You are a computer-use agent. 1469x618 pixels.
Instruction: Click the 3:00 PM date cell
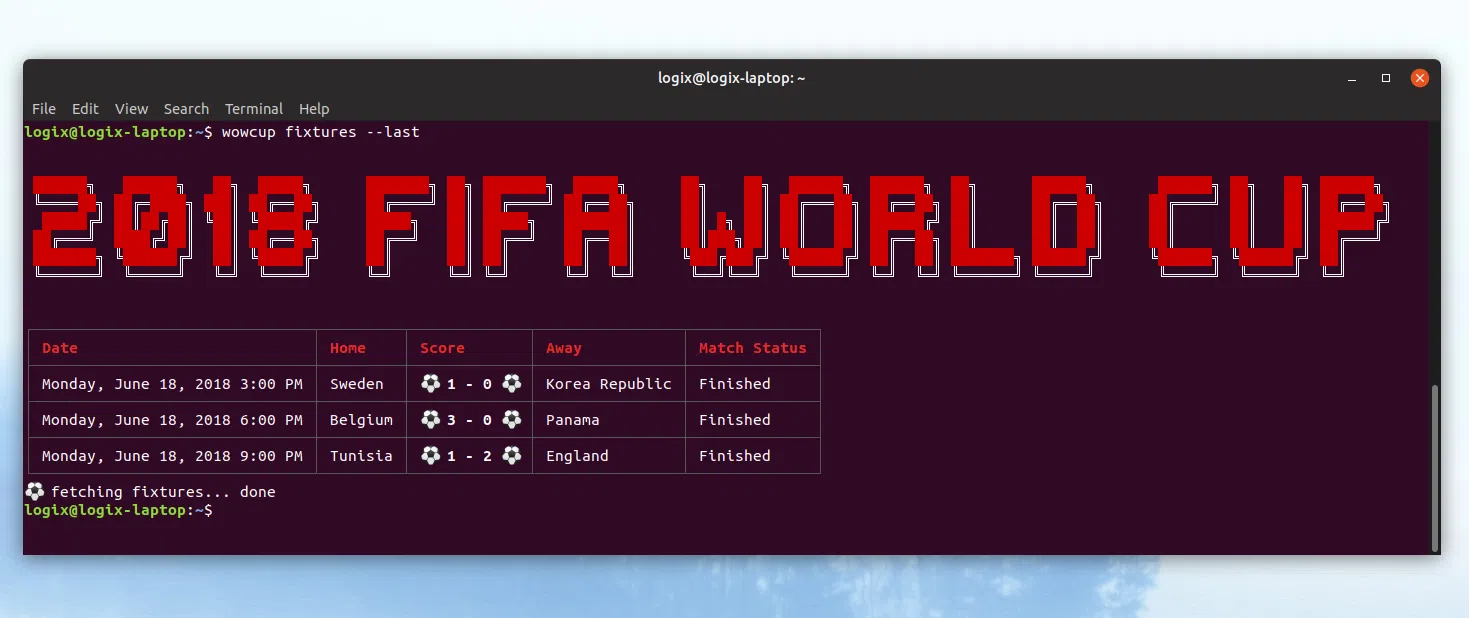[x=172, y=384]
